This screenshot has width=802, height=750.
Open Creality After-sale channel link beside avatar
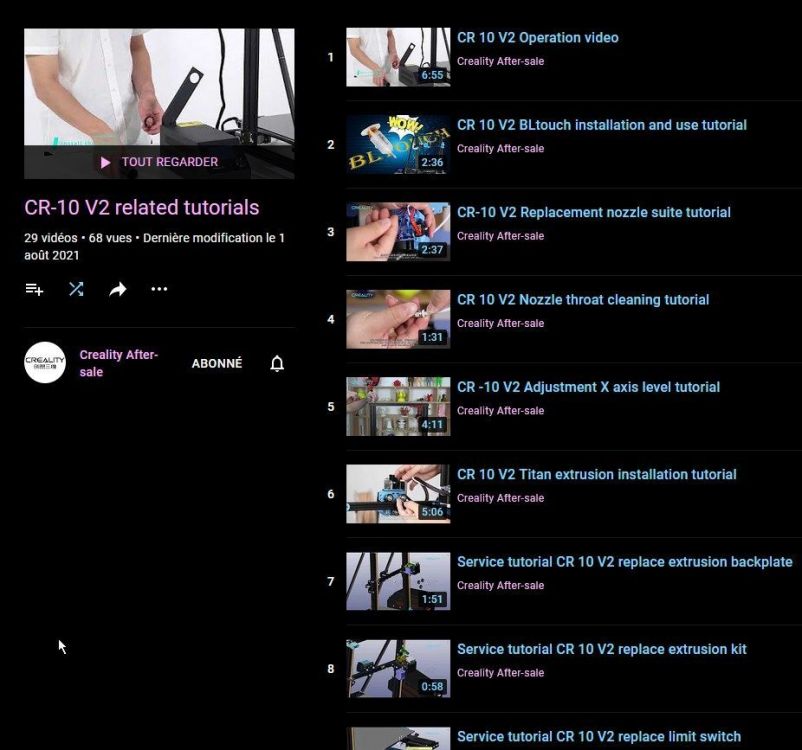[x=119, y=363]
